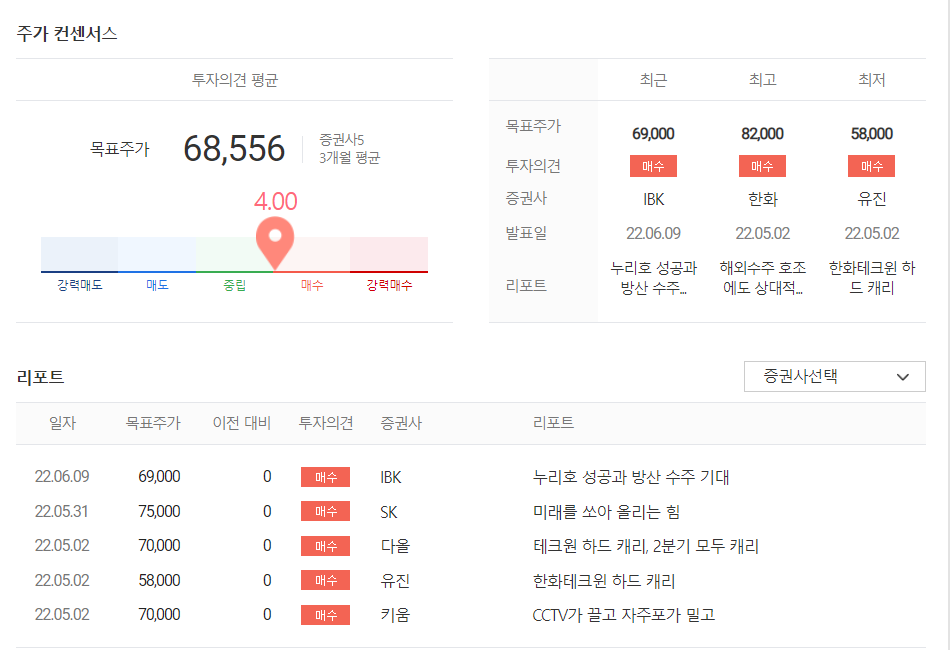This screenshot has height=650, width=950.
Task: Click 매수 badge in SK report row
Action: click(325, 512)
